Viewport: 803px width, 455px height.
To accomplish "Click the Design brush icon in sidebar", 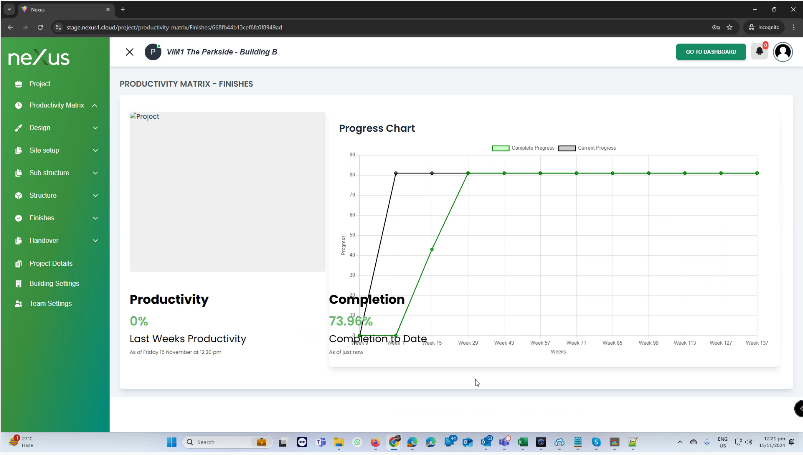I will click(x=19, y=128).
